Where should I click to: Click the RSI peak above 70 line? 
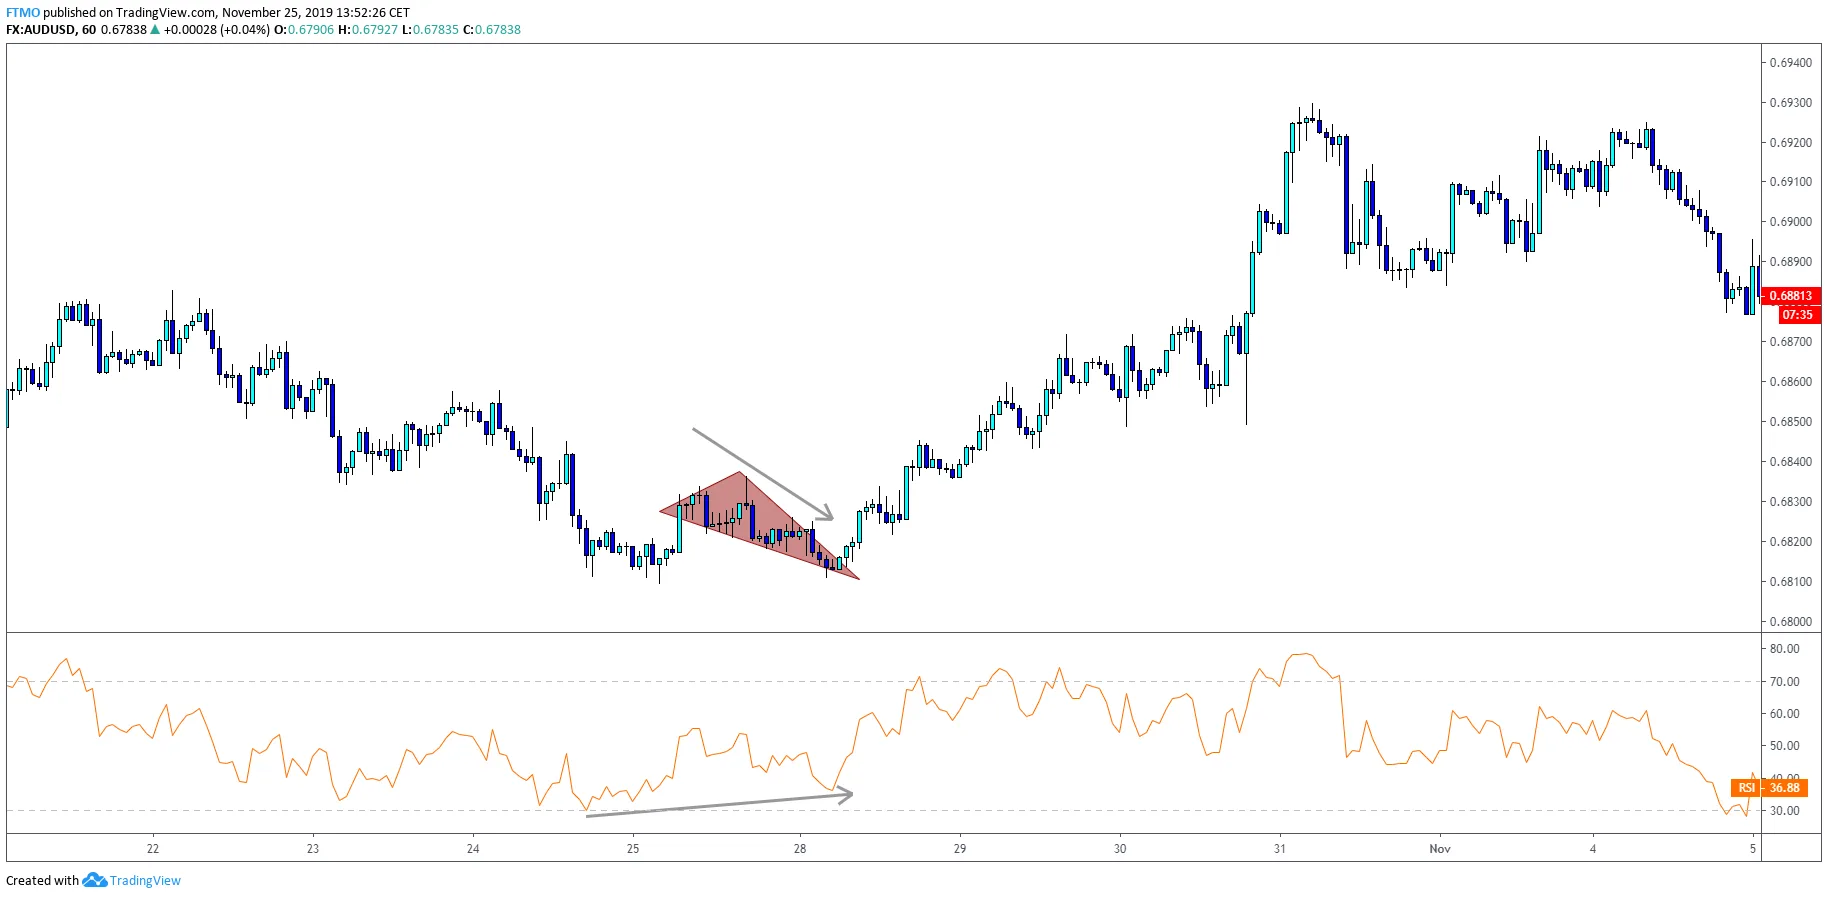tap(1300, 656)
